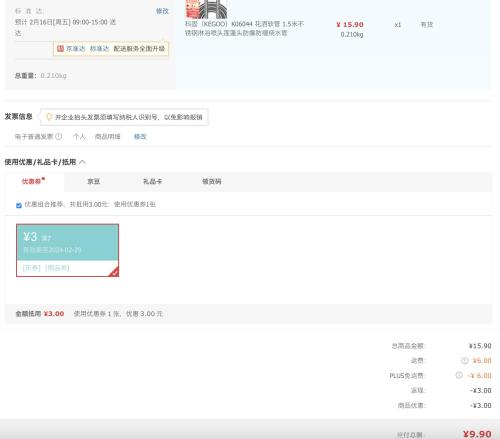The height and width of the screenshot is (439, 500).
Task: Click the info icon next to 运费
Action: tap(465, 360)
